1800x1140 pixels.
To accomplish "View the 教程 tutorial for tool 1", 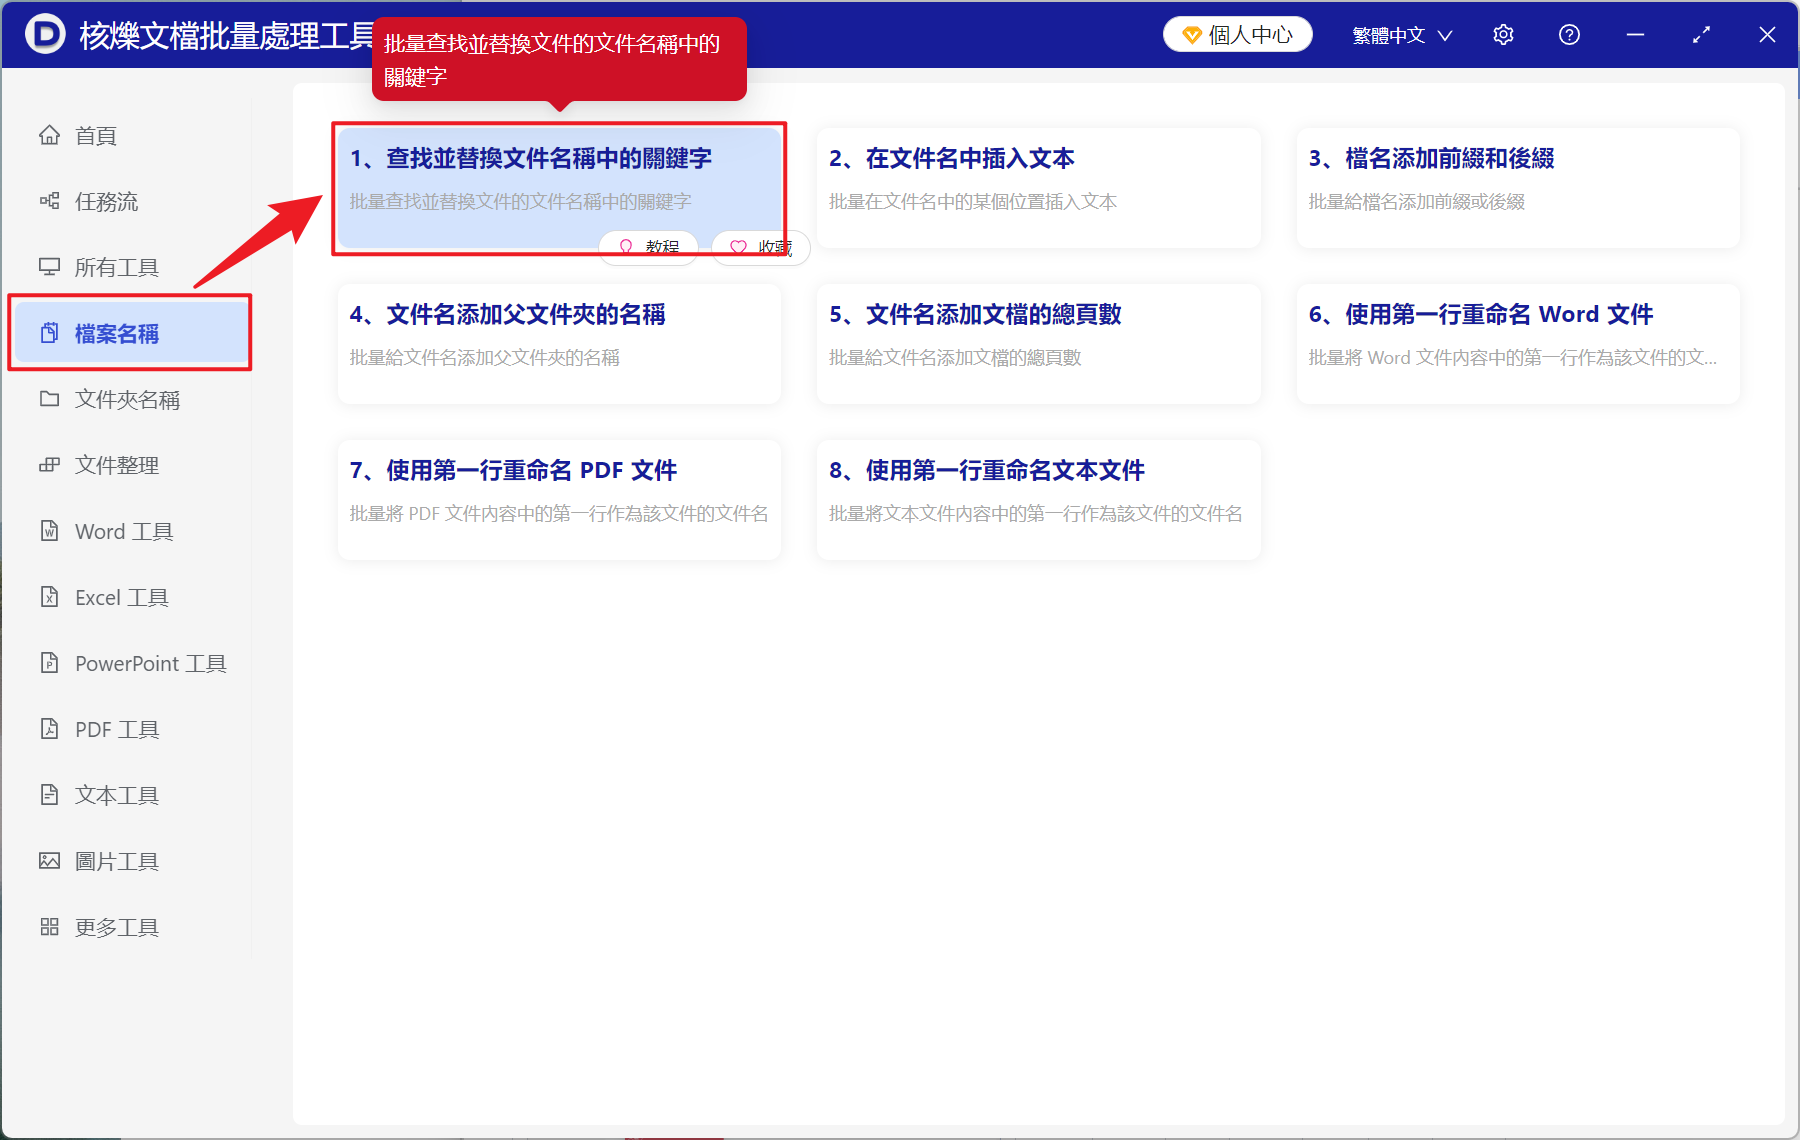I will (648, 247).
